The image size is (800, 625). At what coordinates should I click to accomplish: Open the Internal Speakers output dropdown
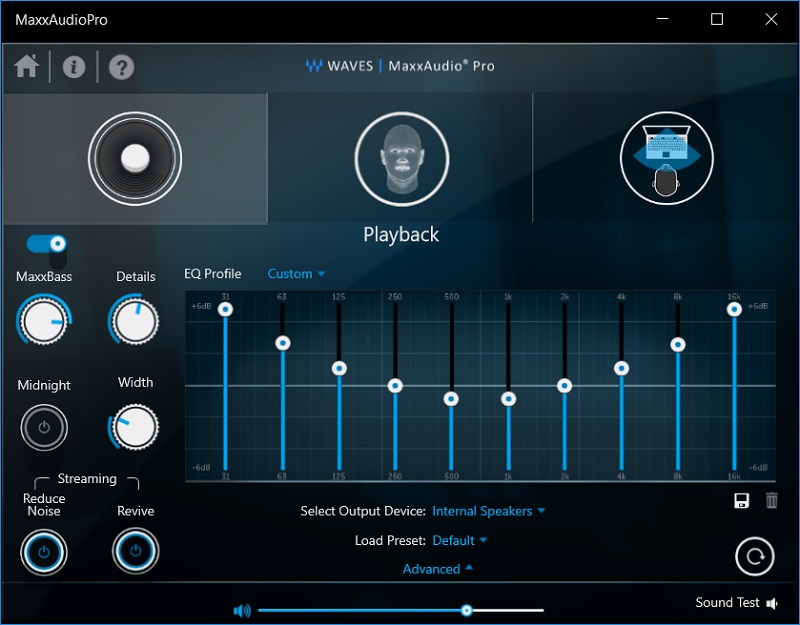(x=488, y=511)
